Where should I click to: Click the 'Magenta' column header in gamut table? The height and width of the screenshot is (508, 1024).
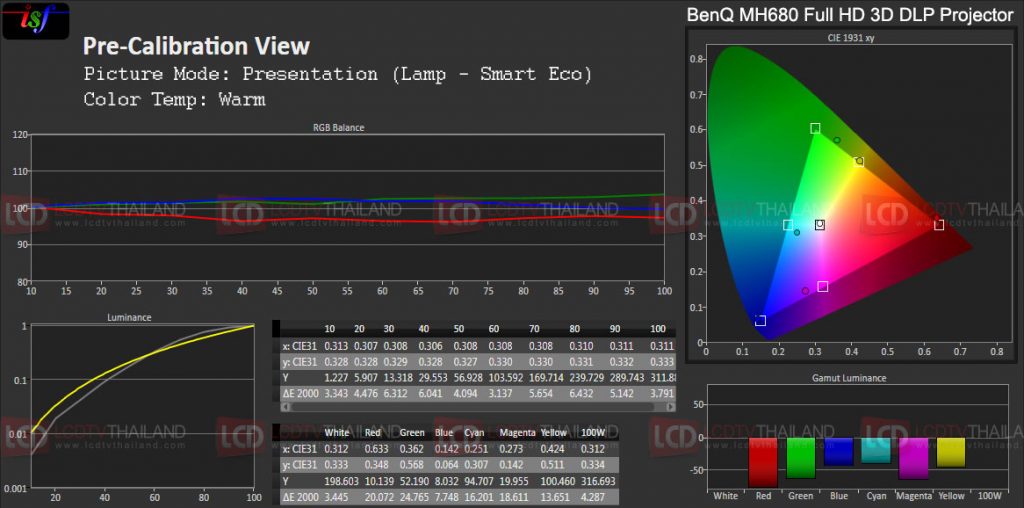(518, 432)
